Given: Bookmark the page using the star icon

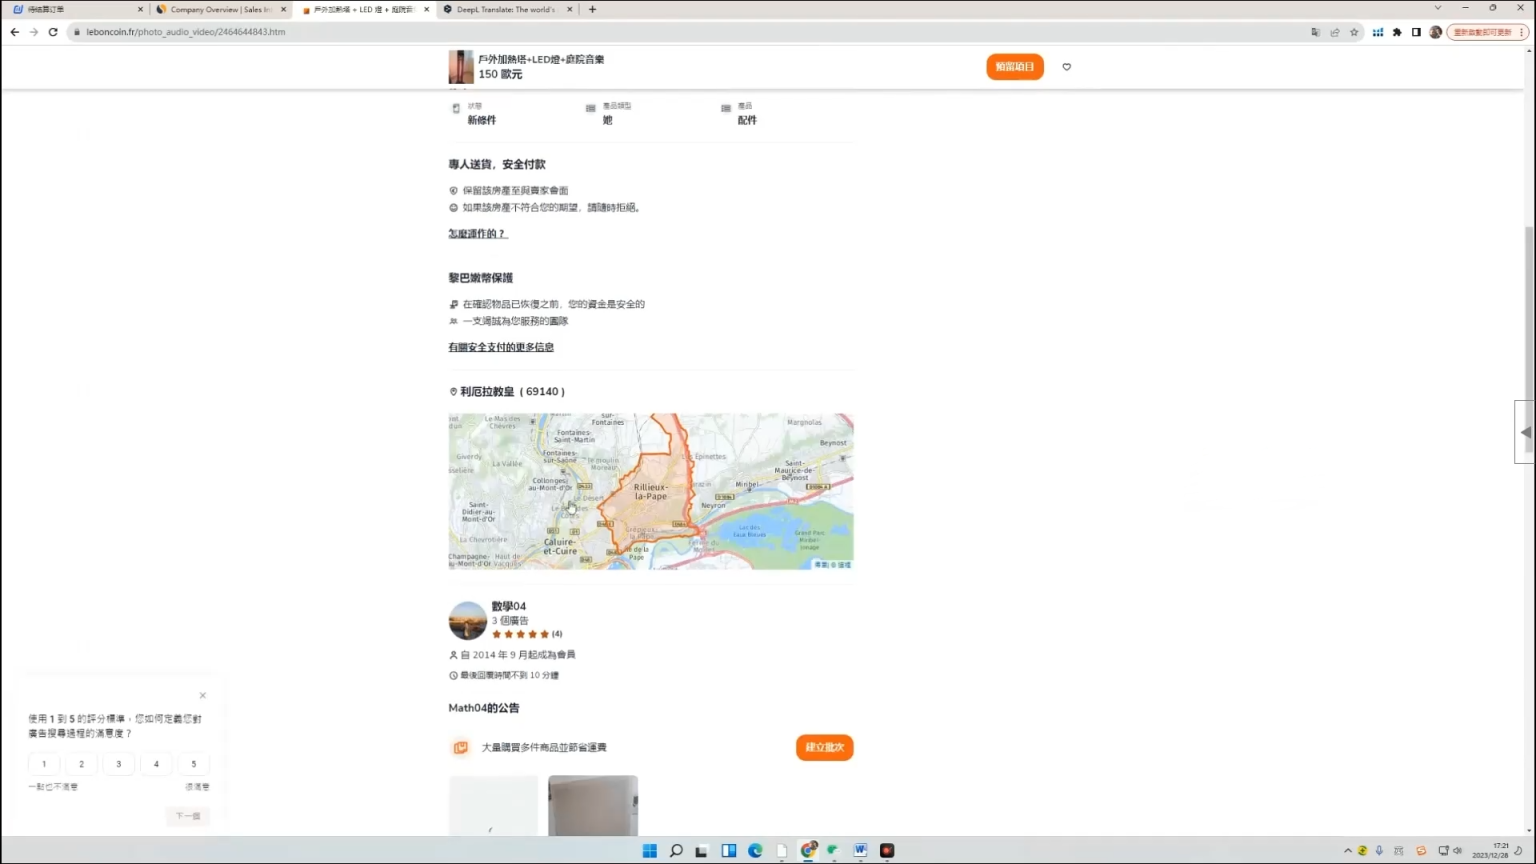Looking at the screenshot, I should coord(1354,31).
